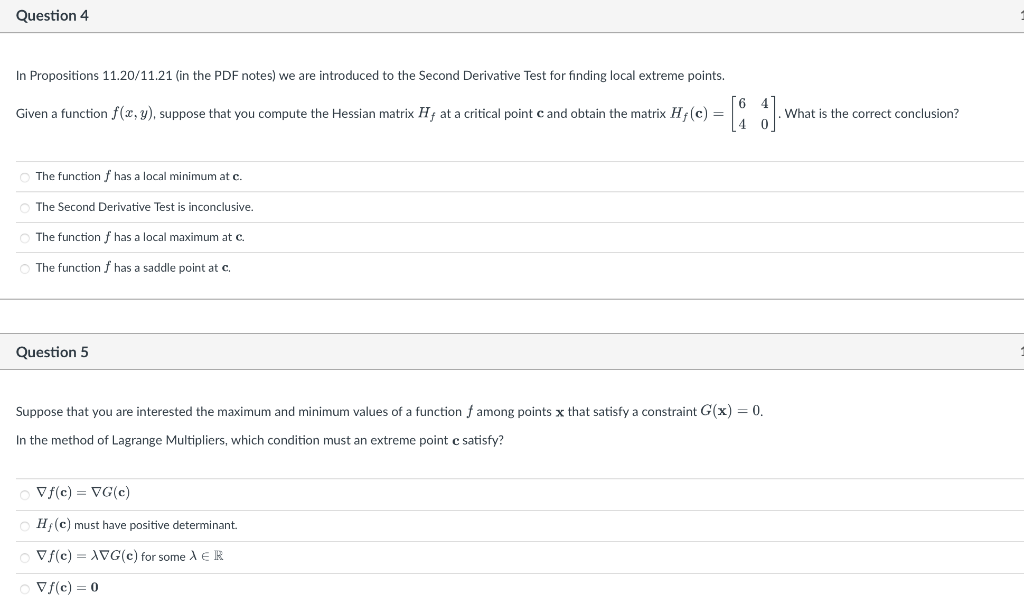Image resolution: width=1024 pixels, height=612 pixels.
Task: Click the phrase "Lagrange Multipliers" in Question 5
Action: [x=160, y=439]
